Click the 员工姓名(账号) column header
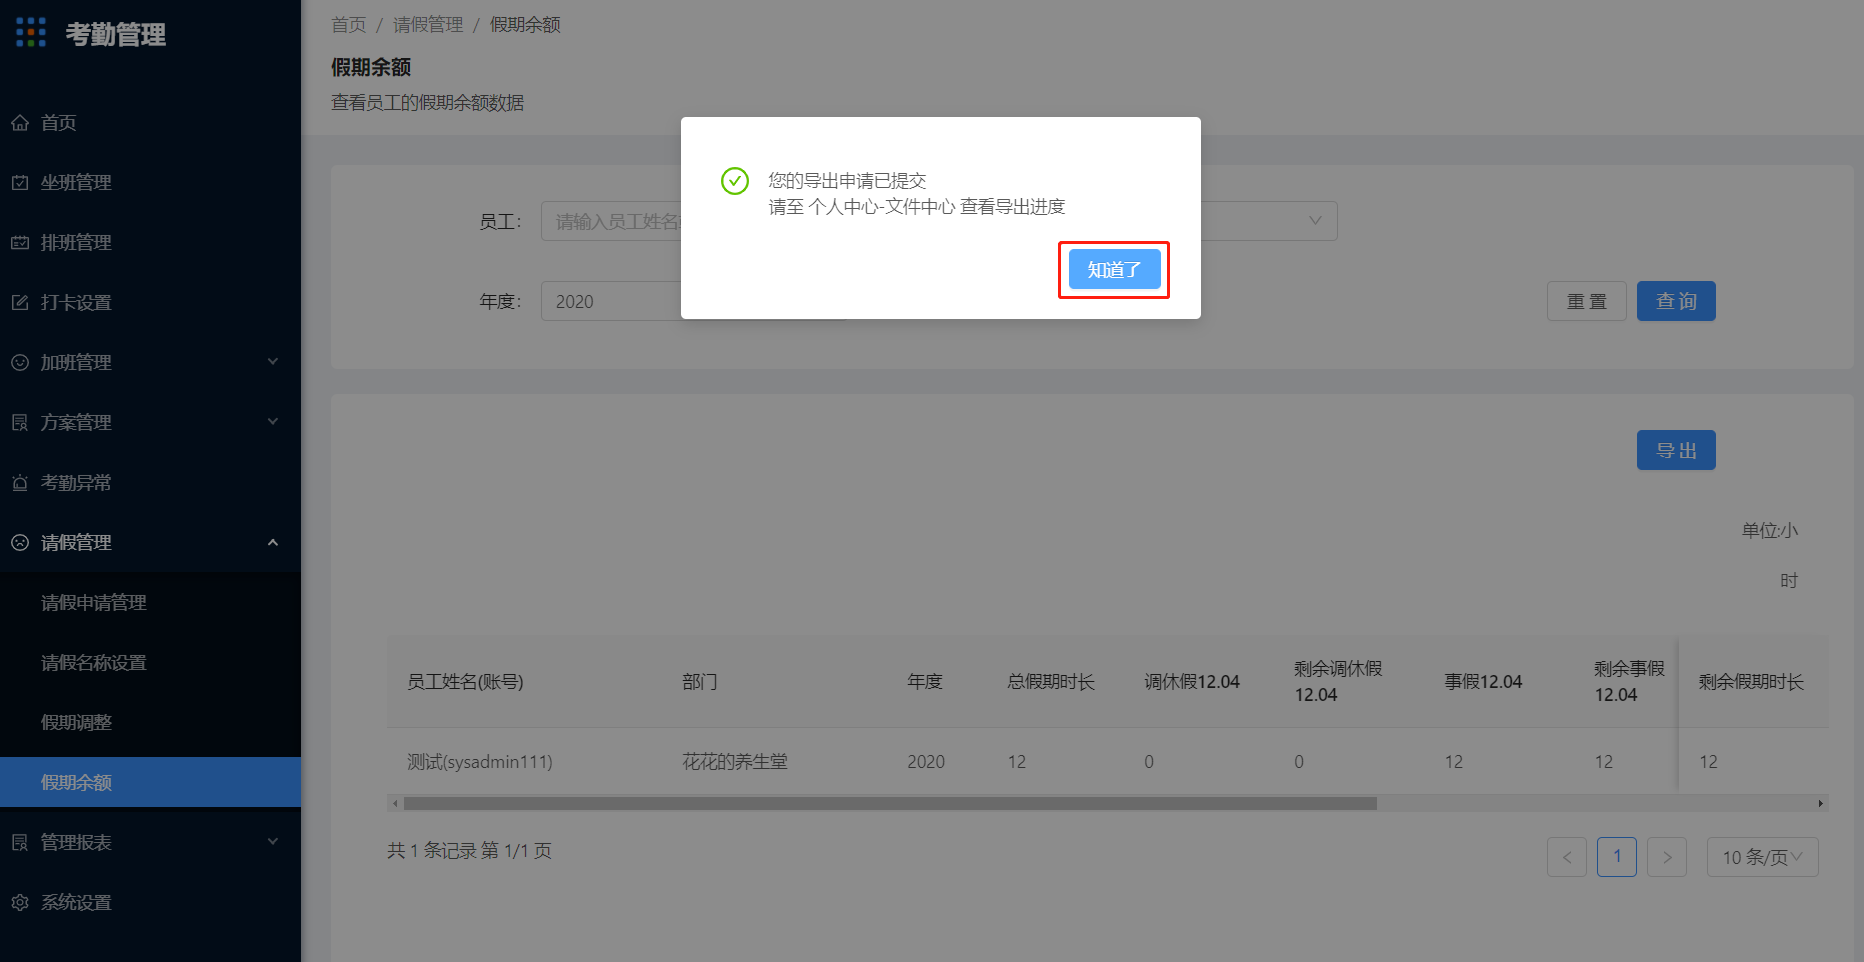The image size is (1864, 962). [x=465, y=682]
